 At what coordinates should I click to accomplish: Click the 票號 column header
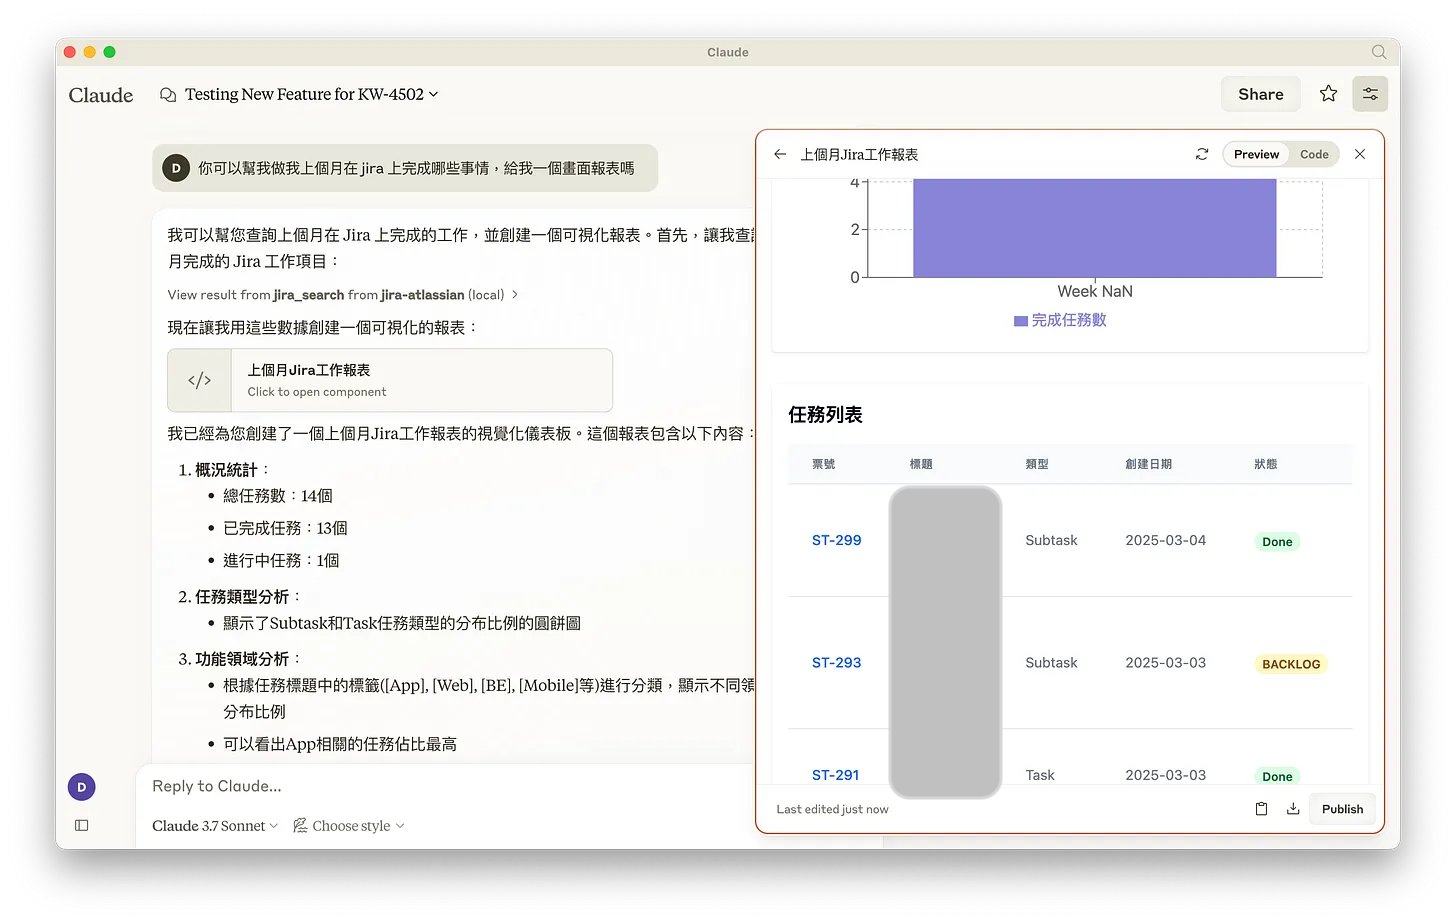(823, 464)
